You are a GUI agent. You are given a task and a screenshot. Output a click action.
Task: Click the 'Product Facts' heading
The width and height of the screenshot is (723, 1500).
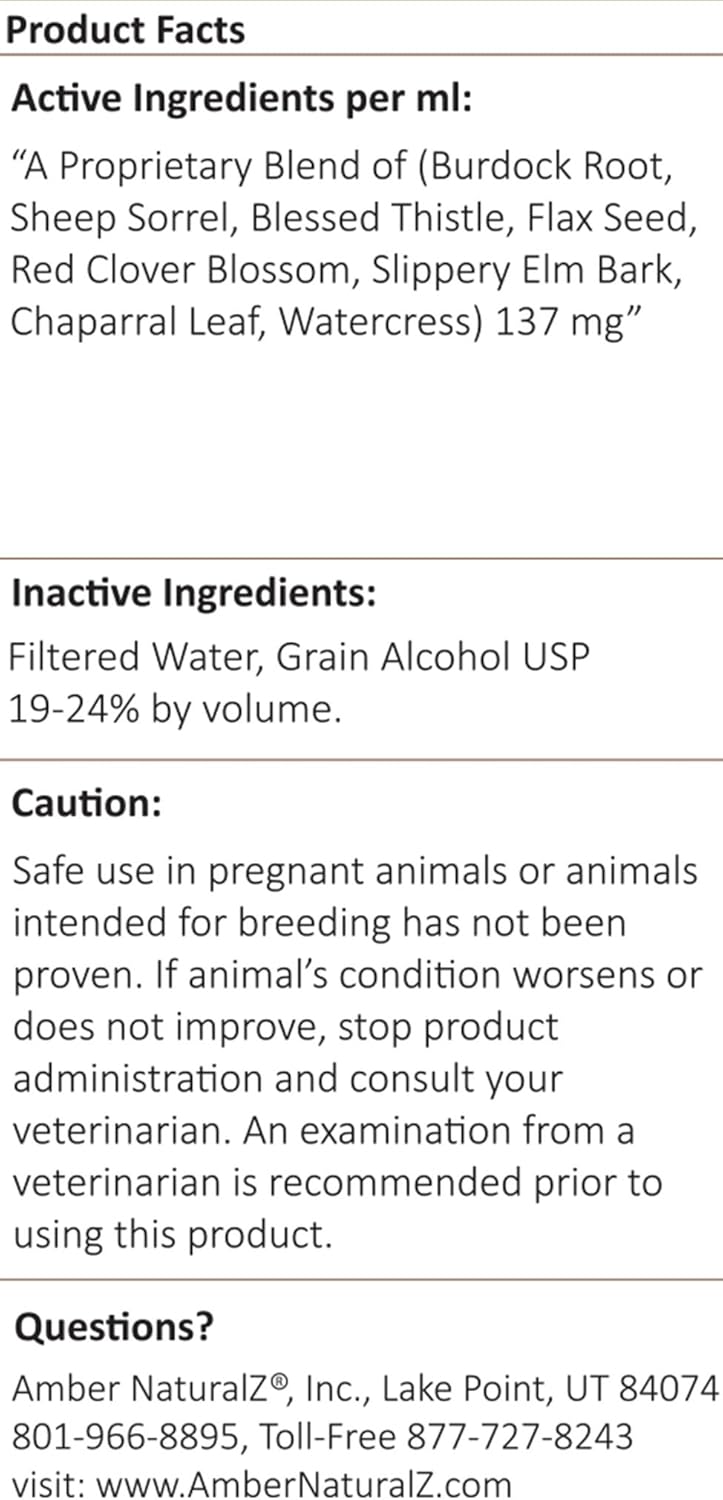point(125,29)
